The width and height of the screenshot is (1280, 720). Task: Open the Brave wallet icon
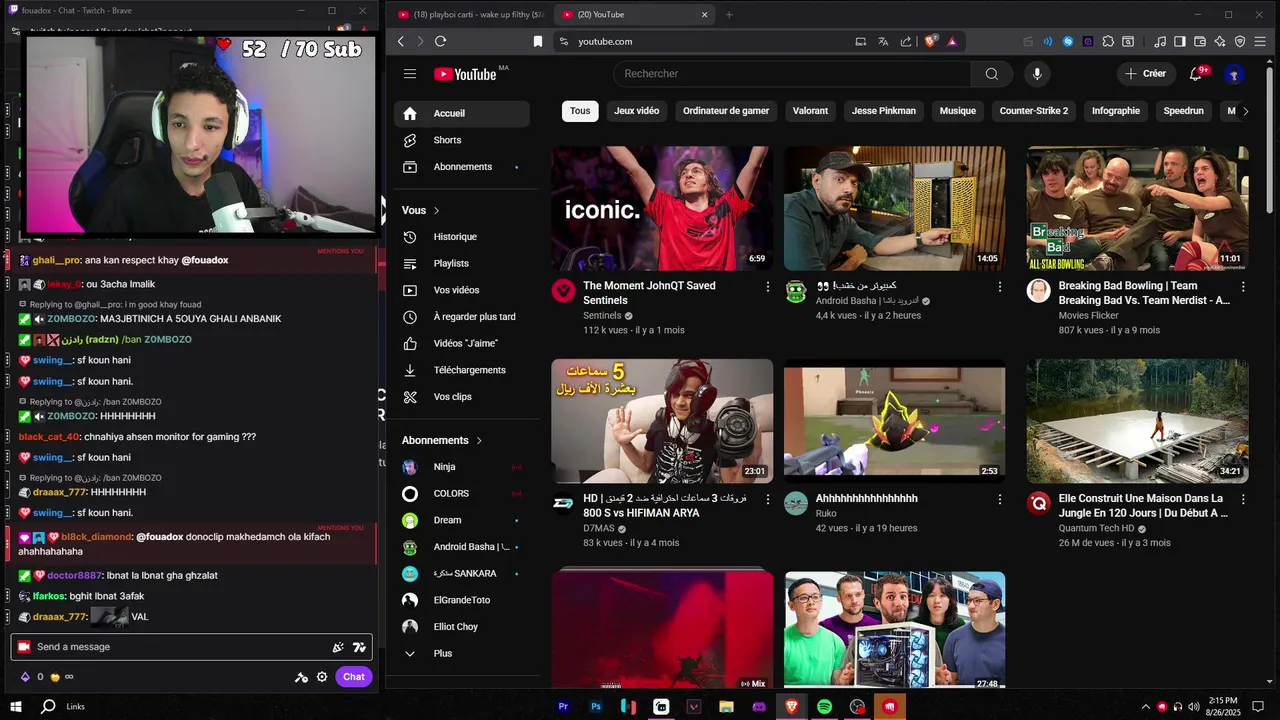(1200, 41)
